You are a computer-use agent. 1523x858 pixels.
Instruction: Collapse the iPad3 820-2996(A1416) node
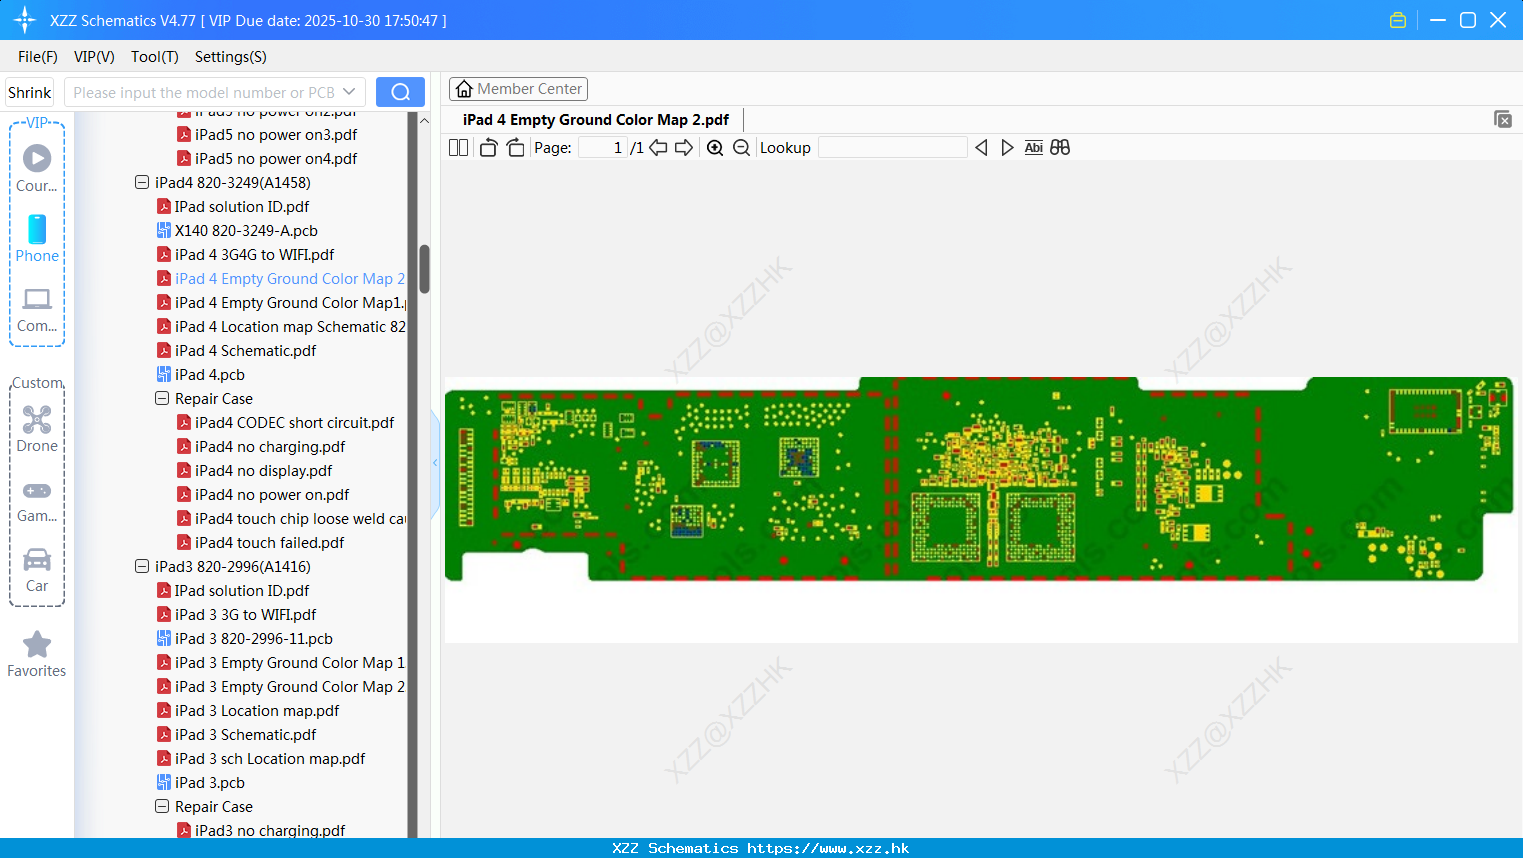tap(142, 567)
